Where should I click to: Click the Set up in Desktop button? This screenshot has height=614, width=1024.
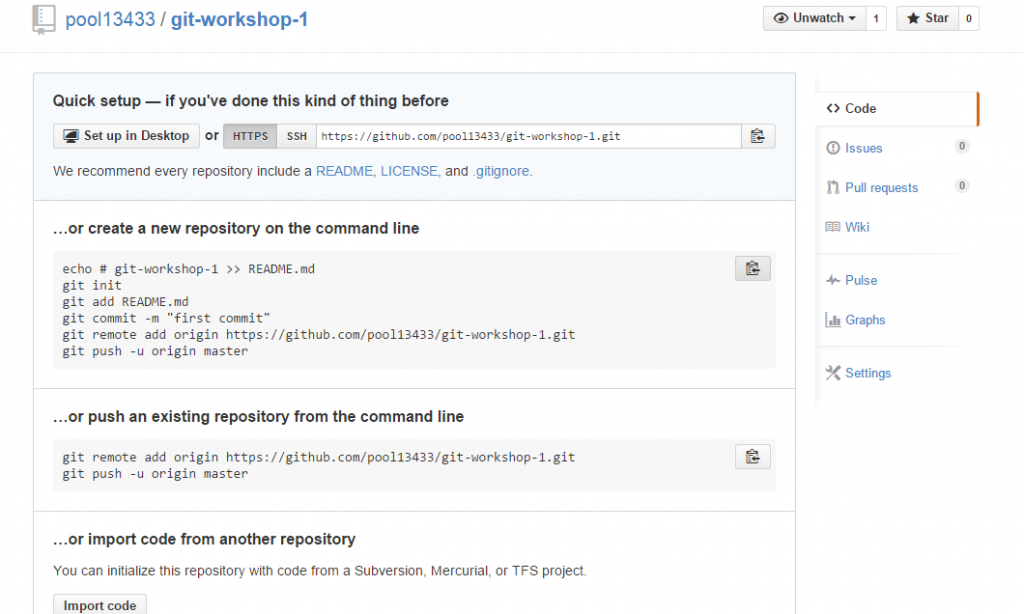coord(126,136)
